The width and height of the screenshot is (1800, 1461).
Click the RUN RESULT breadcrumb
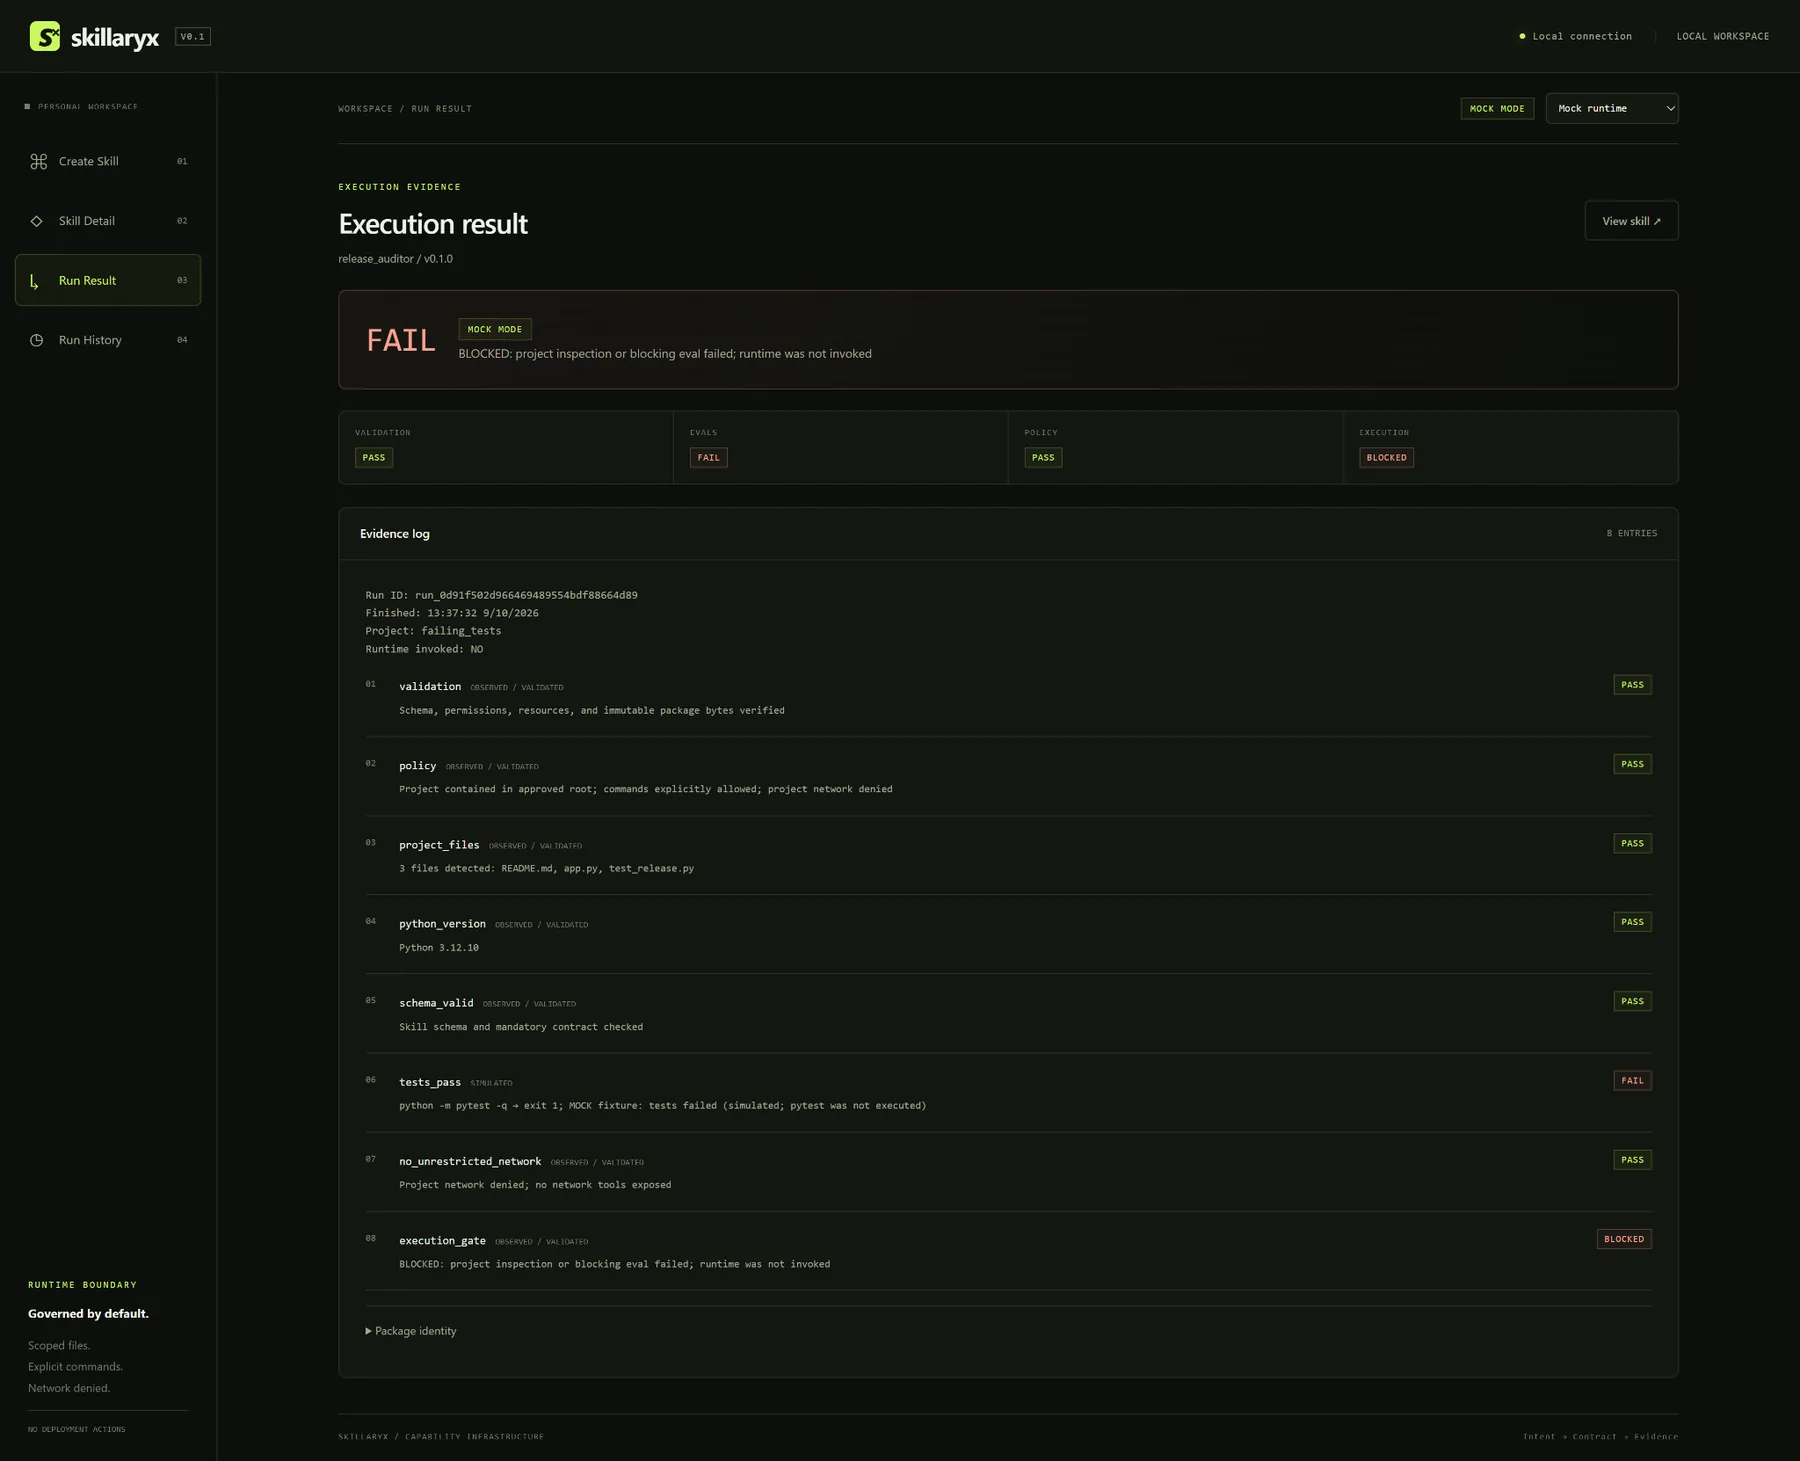pyautogui.click(x=441, y=109)
